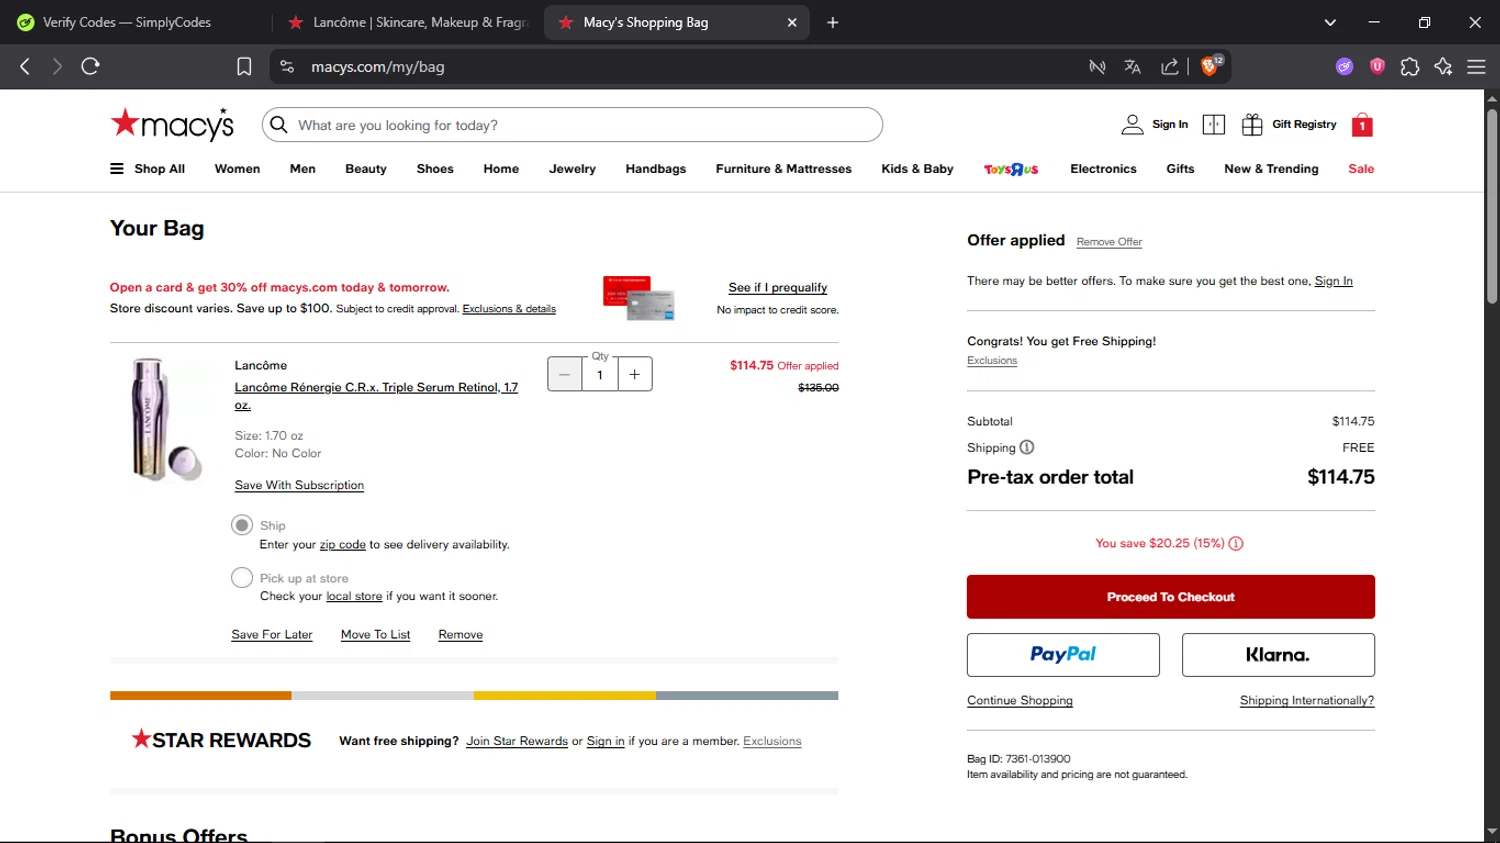Click the share page icon
Screen dimensions: 1500x843
[1169, 67]
